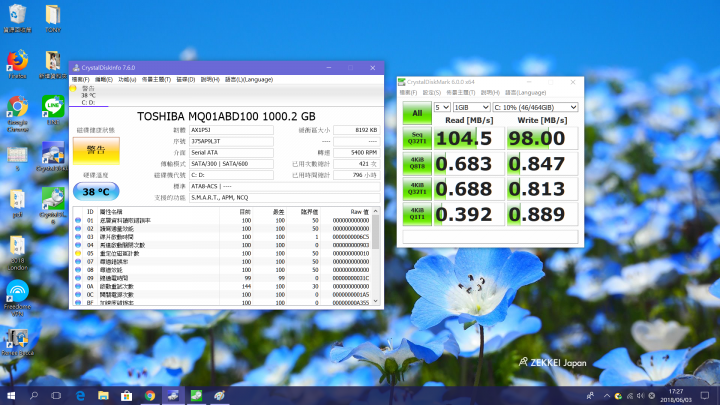The height and width of the screenshot is (405, 720).
Task: Select SMART attribute row 09
Action: 222,278
